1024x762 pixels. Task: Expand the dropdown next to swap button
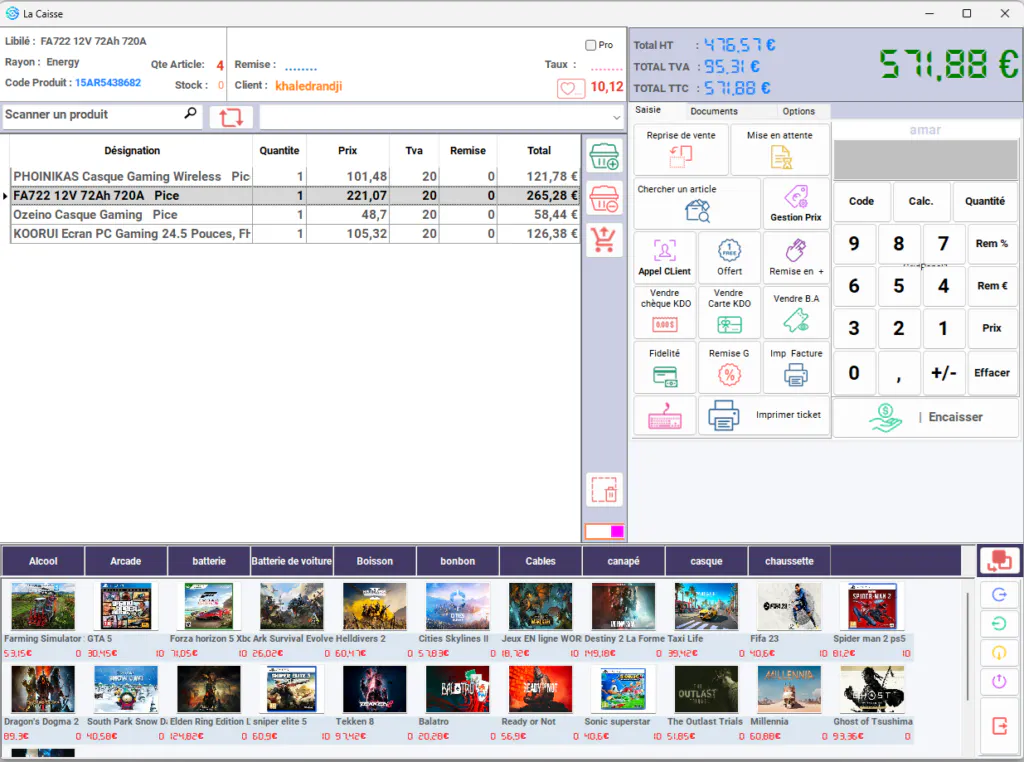click(616, 118)
